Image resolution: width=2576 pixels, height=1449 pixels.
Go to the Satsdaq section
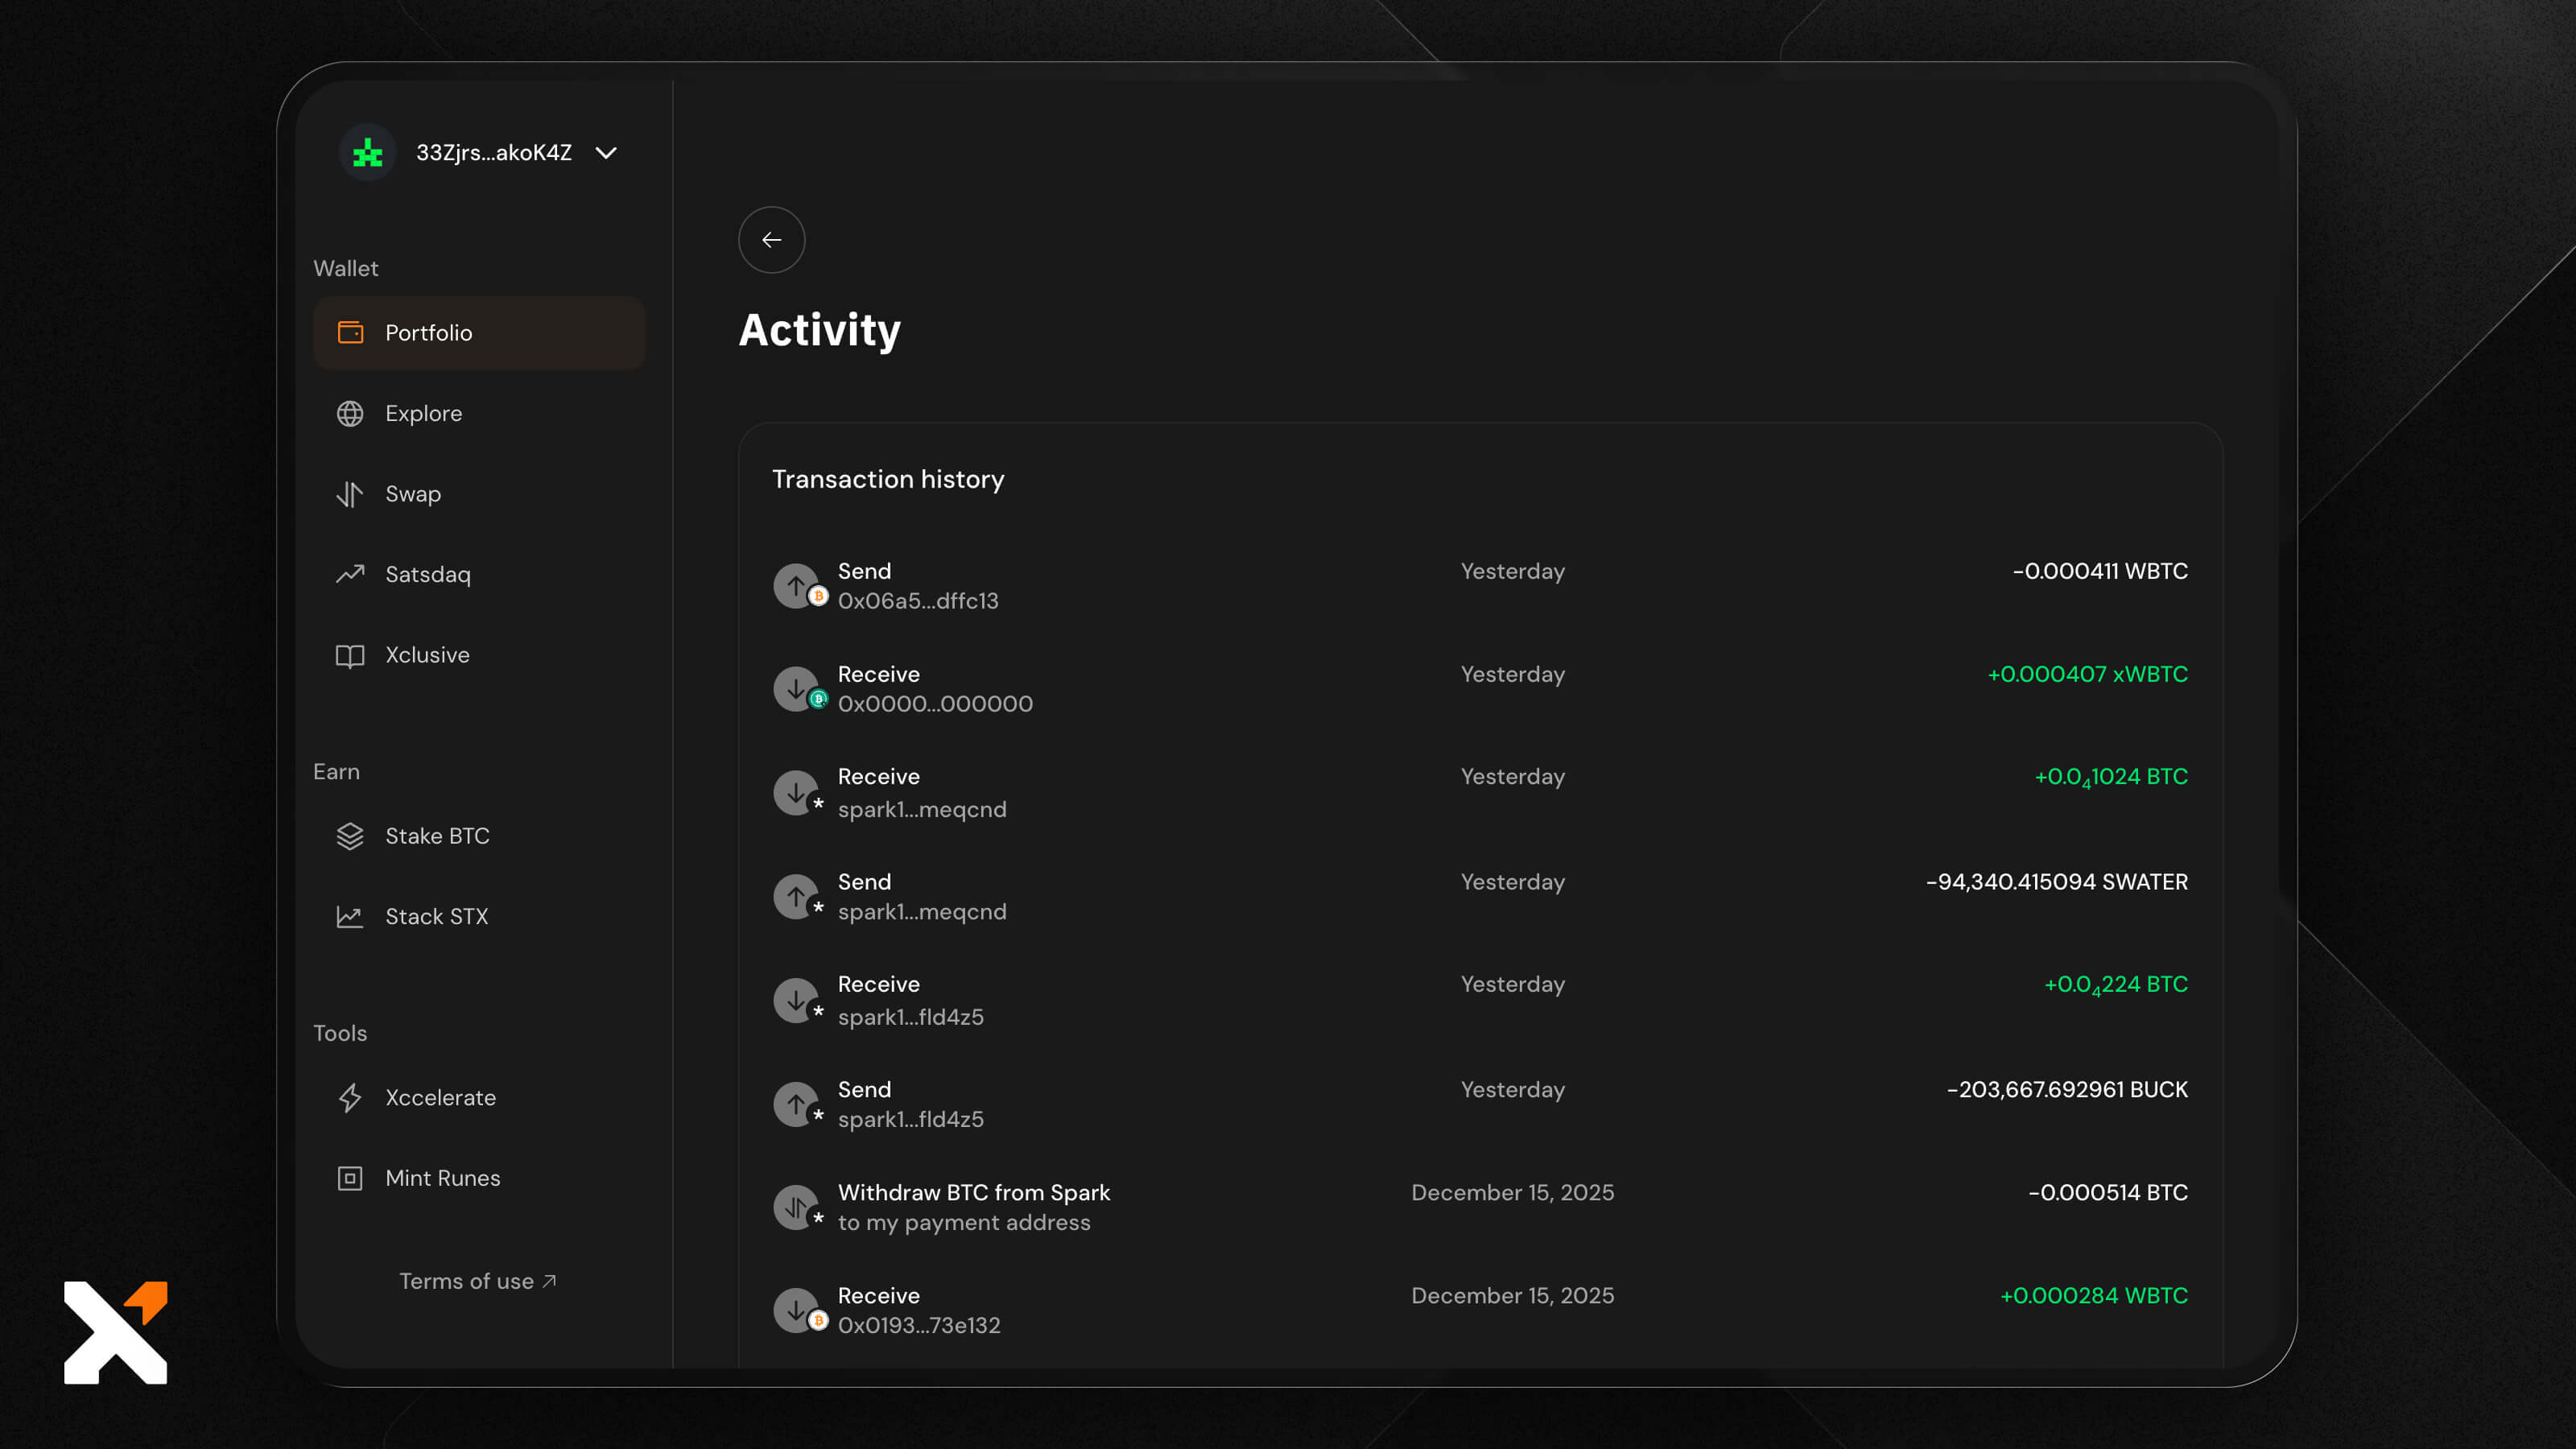(x=427, y=575)
